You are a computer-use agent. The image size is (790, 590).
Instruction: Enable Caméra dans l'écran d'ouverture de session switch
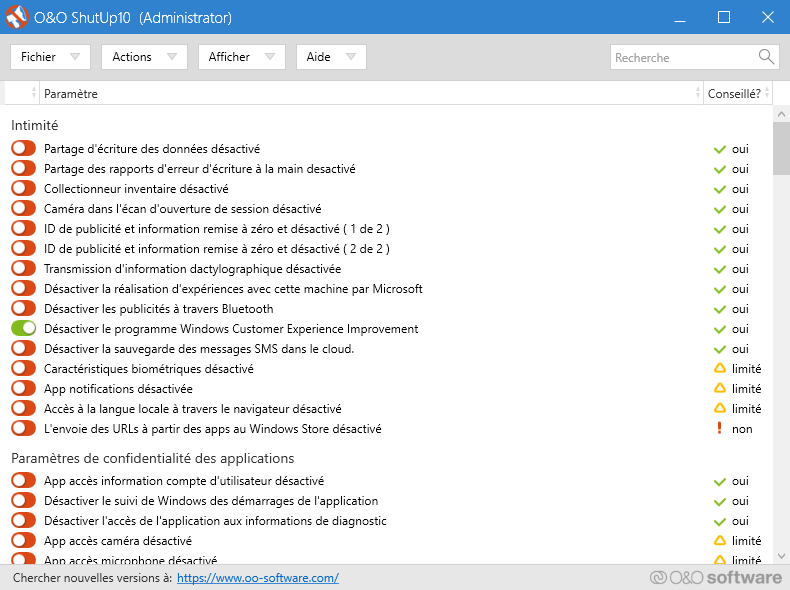pos(24,208)
